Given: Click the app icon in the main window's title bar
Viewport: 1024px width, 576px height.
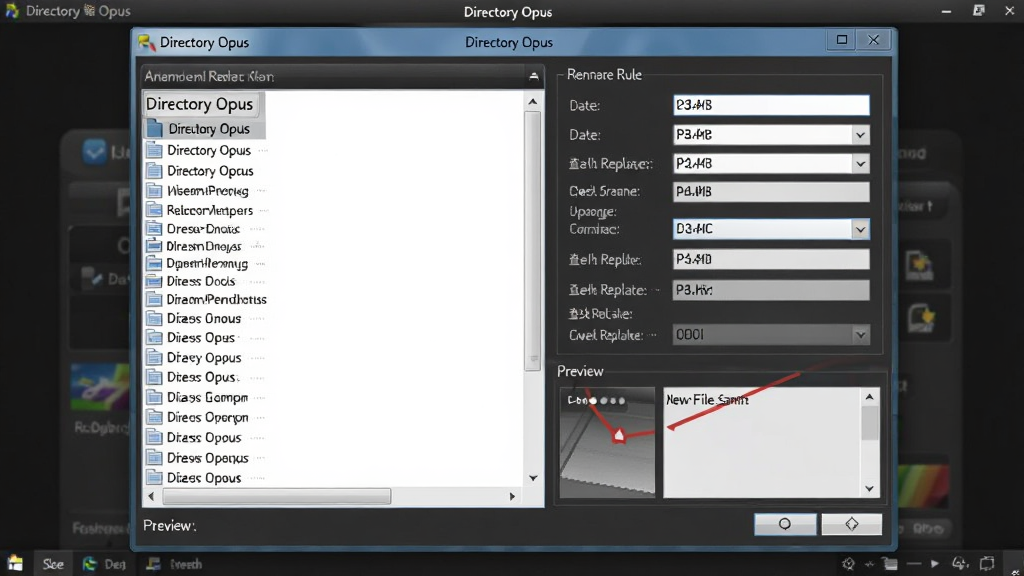Looking at the screenshot, I should (x=12, y=11).
